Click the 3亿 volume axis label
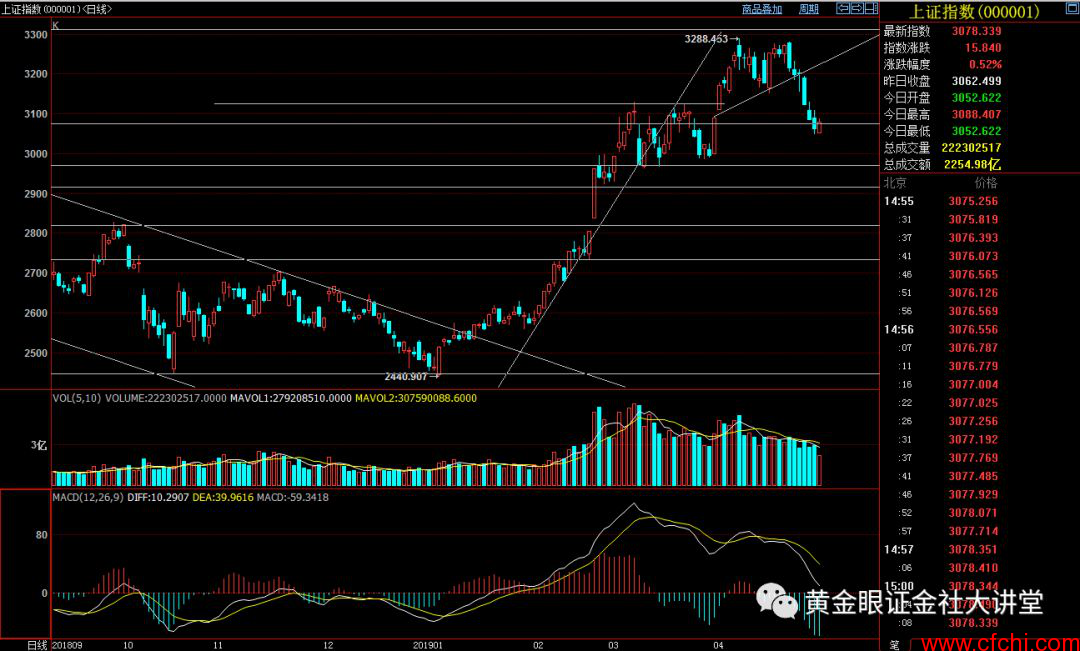Viewport: 1080px width, 651px height. click(39, 446)
